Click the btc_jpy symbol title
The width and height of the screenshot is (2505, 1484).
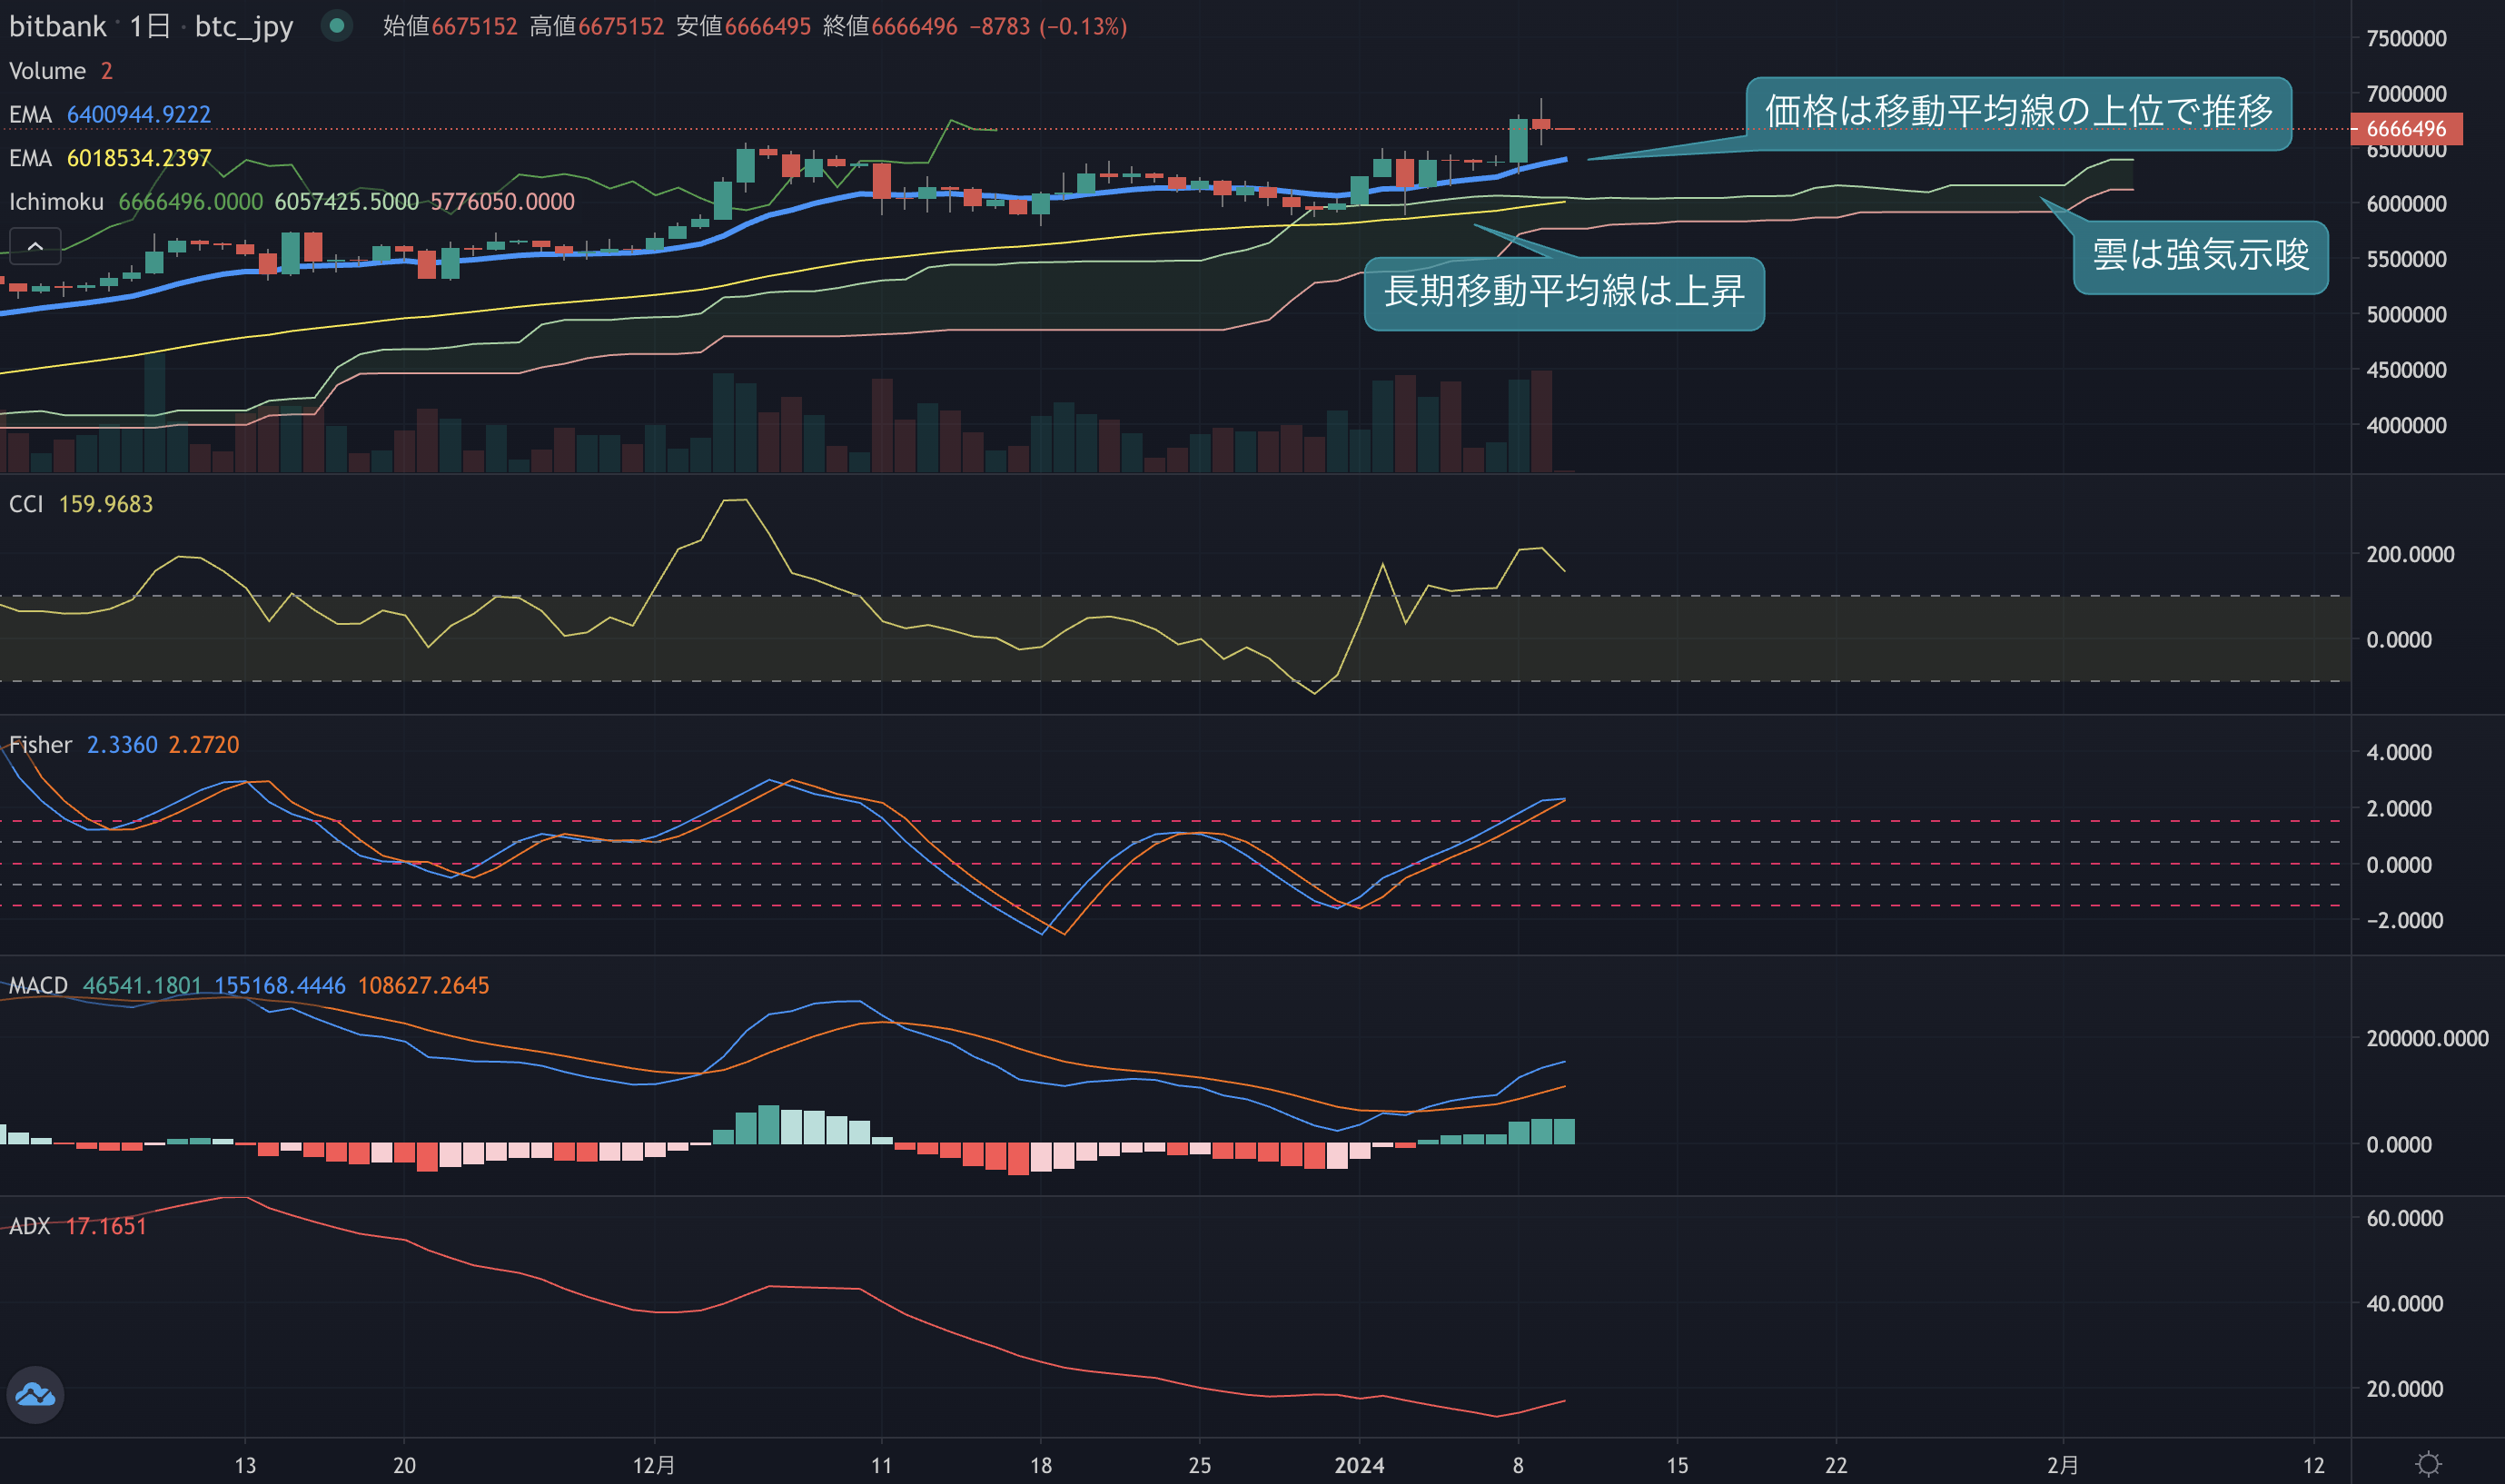coord(244,26)
